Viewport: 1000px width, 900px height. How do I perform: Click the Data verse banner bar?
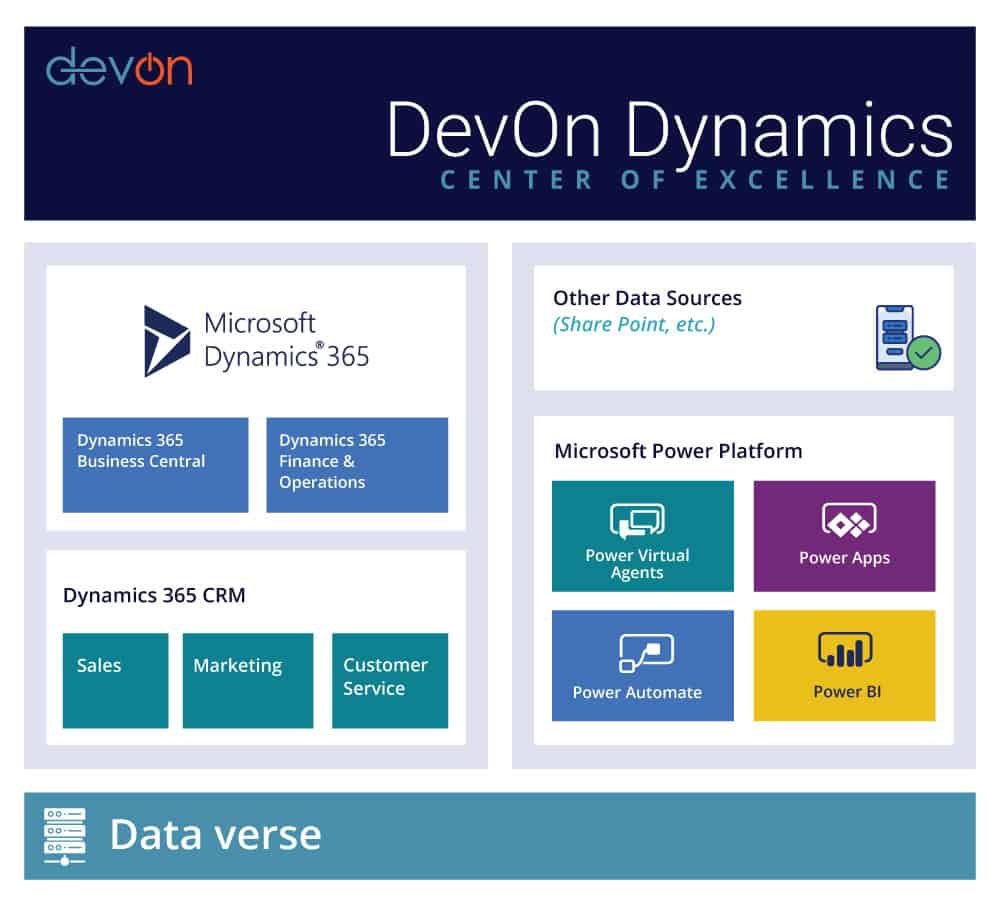click(x=500, y=834)
